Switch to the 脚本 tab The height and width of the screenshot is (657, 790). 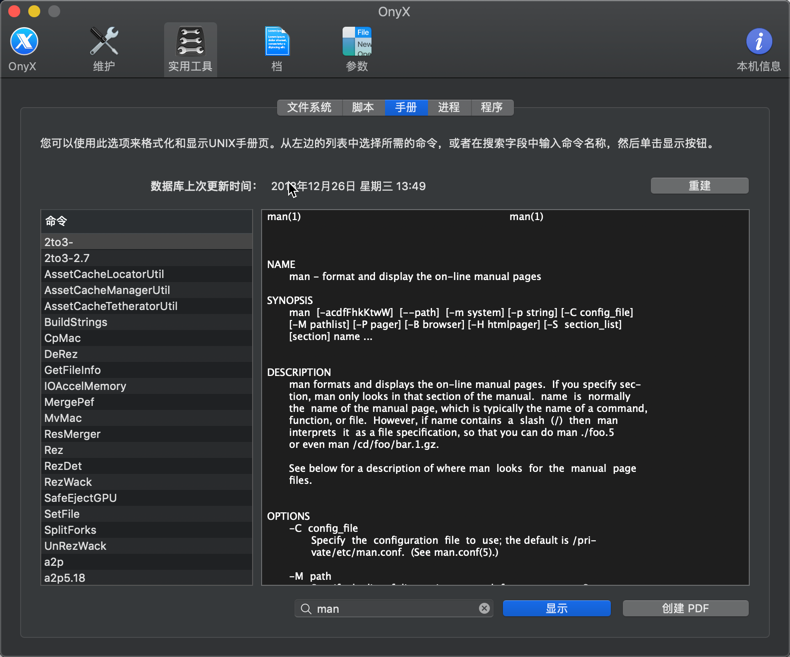pyautogui.click(x=363, y=107)
